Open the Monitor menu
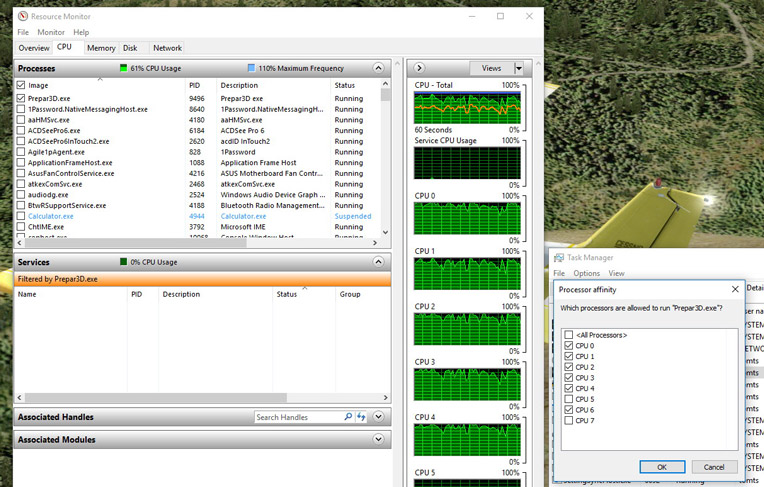Screen dimensions: 764x487 pyautogui.click(x=51, y=32)
